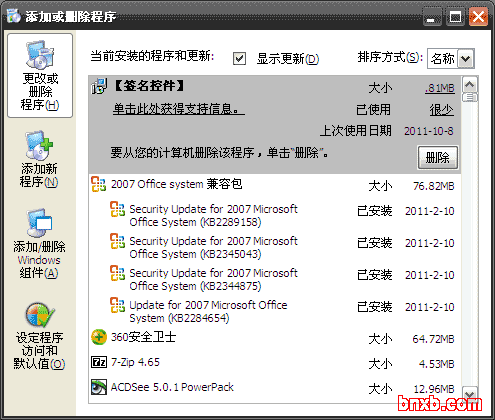The image size is (495, 420).
Task: Select the 360安全卫士 entry
Action: [x=275, y=337]
